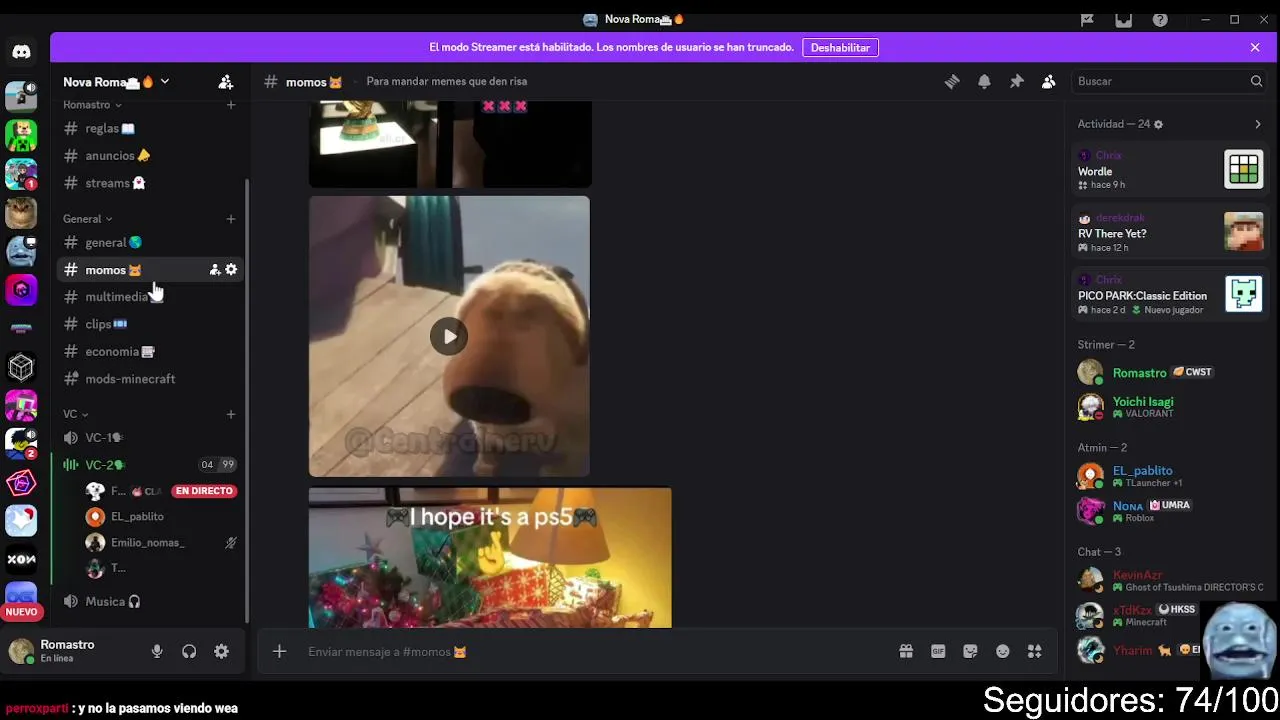This screenshot has width=1280, height=720.
Task: Join the Musica voice channel
Action: (x=149, y=602)
